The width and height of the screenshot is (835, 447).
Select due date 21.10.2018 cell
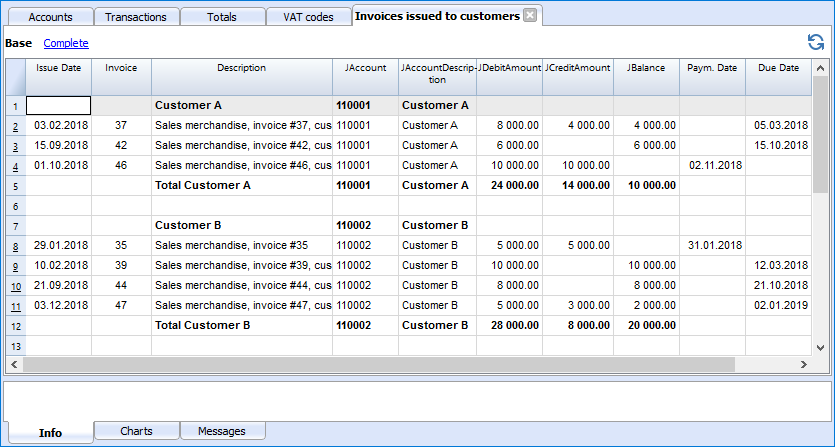779,286
